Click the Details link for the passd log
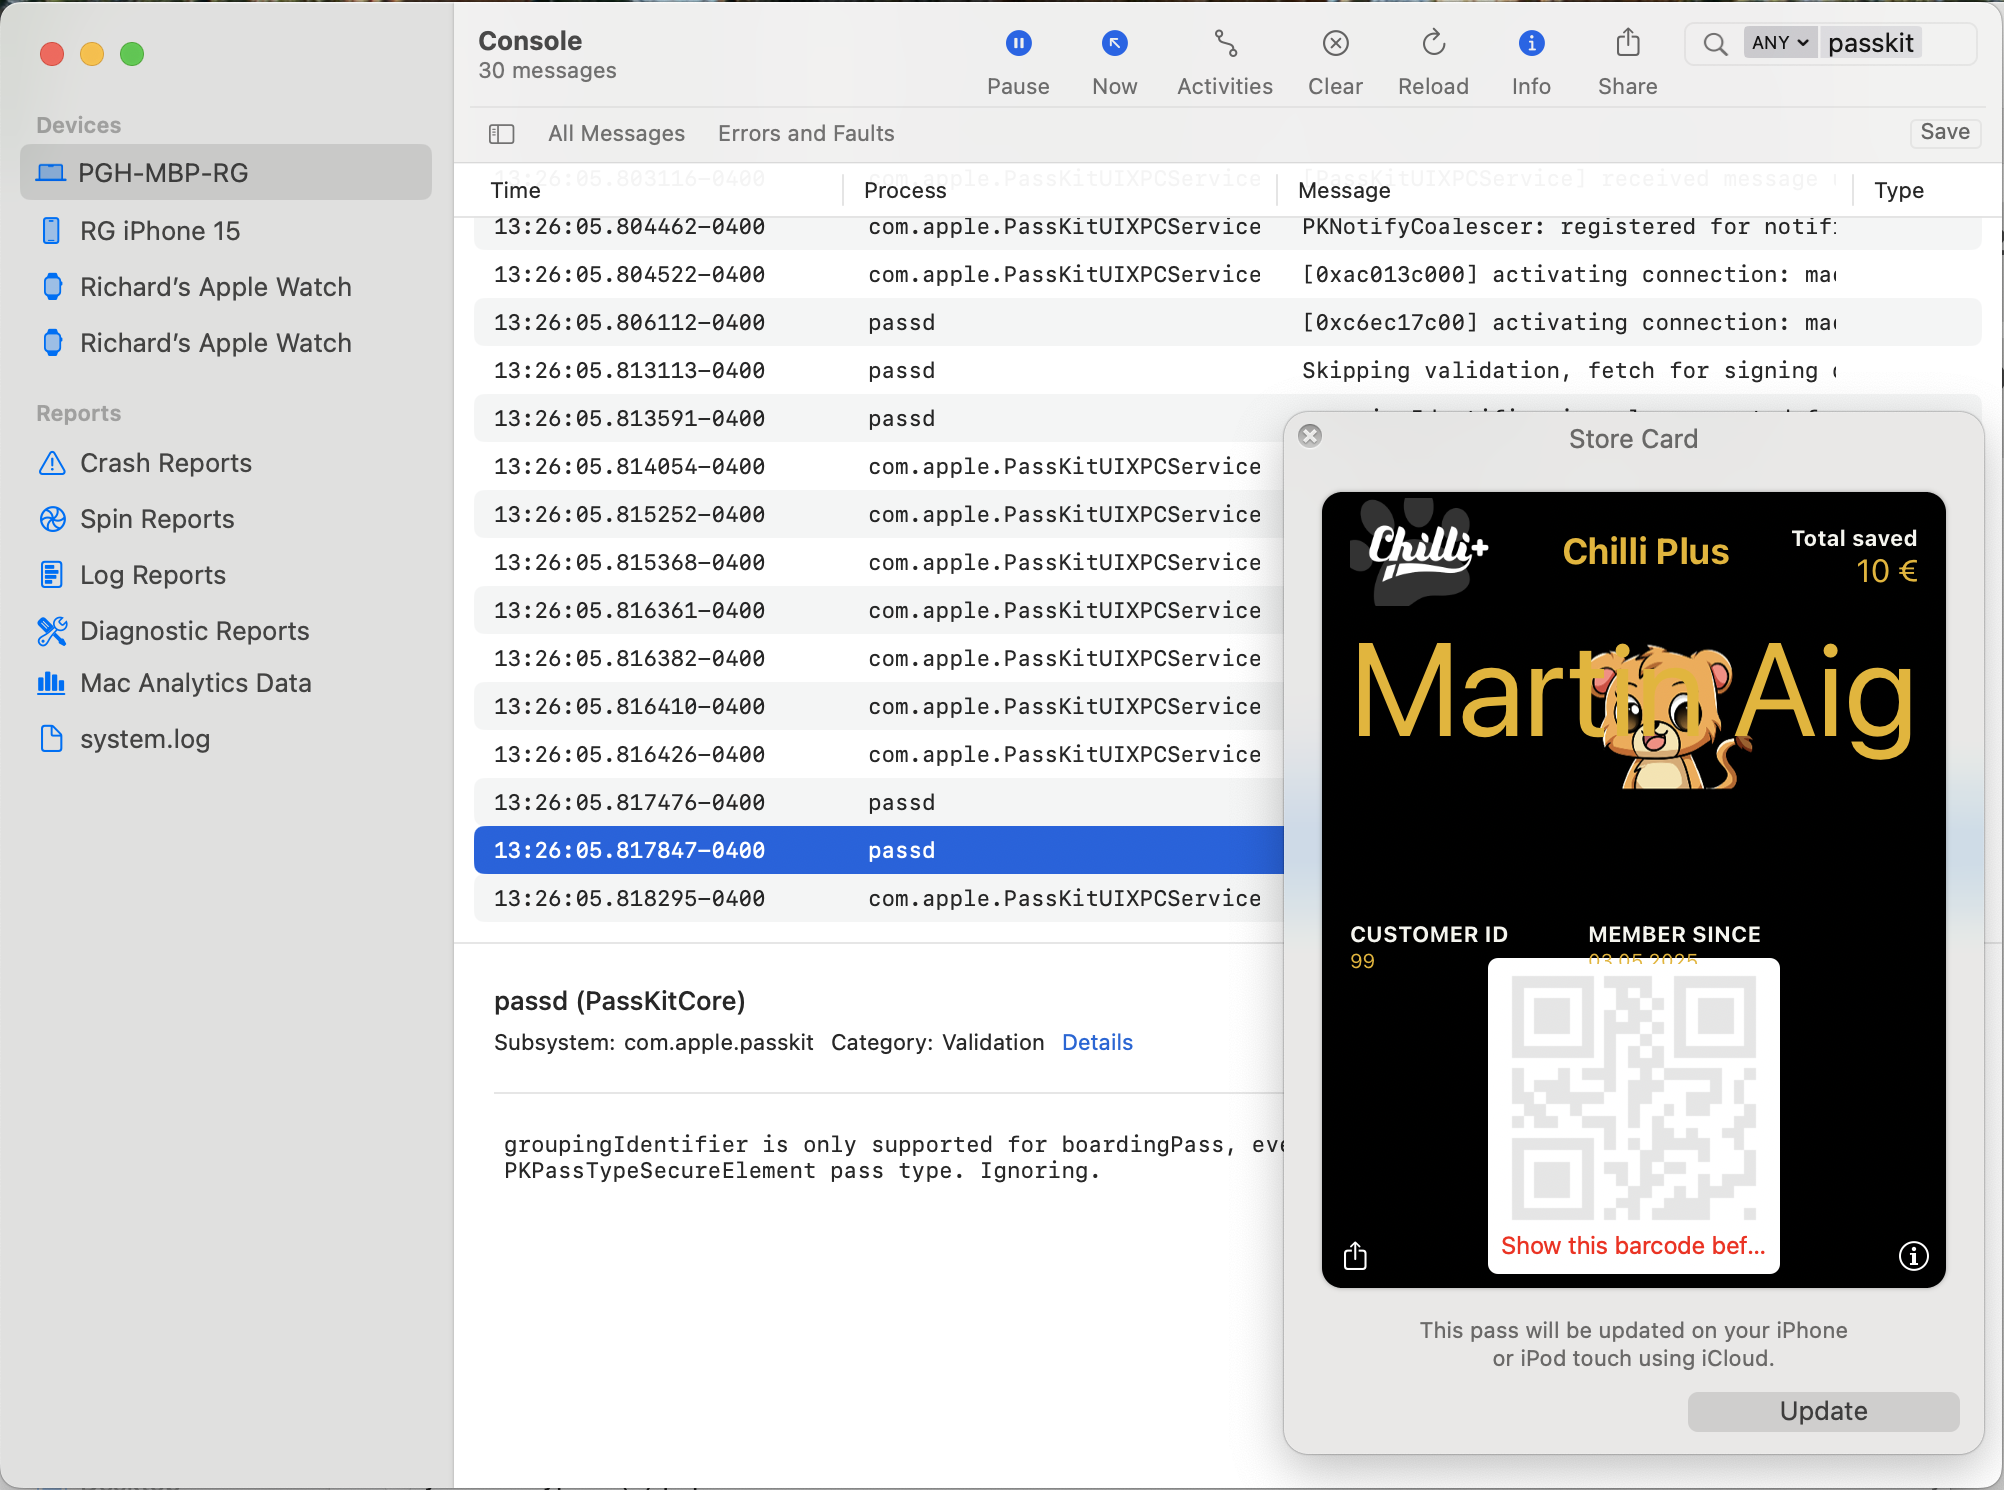The width and height of the screenshot is (2004, 1490). coord(1097,1042)
